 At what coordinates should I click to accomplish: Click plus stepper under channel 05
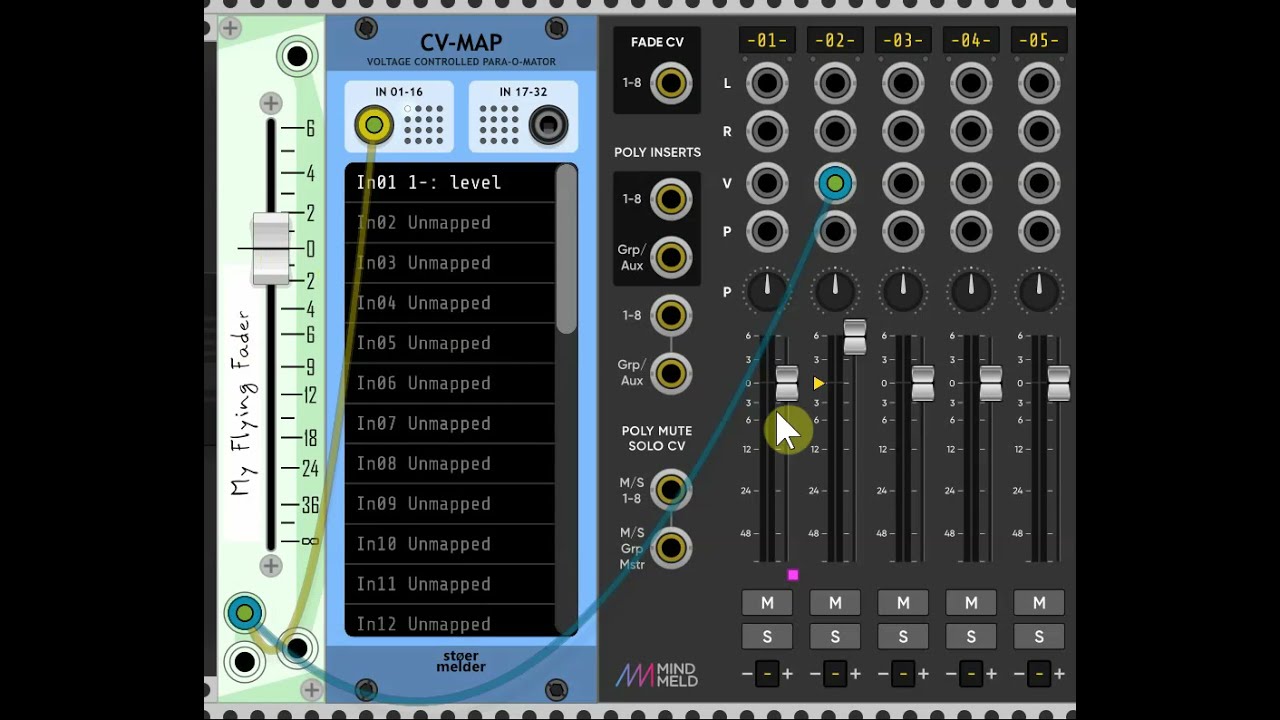pyautogui.click(x=1059, y=674)
